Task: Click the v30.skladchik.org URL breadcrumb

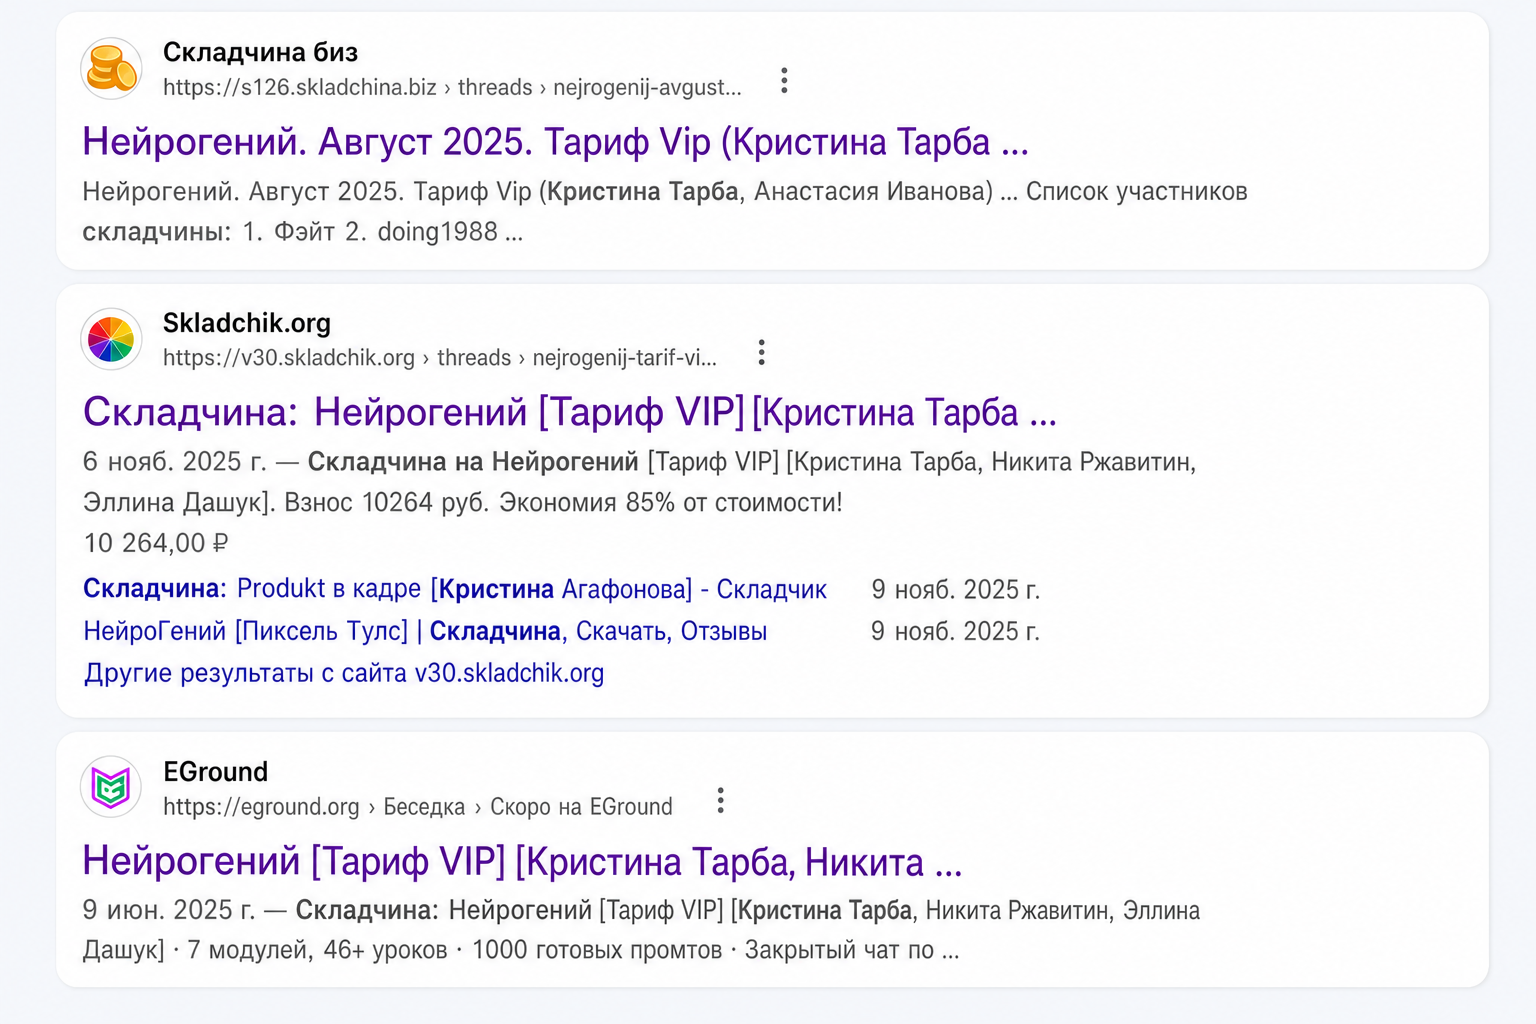Action: coord(440,357)
